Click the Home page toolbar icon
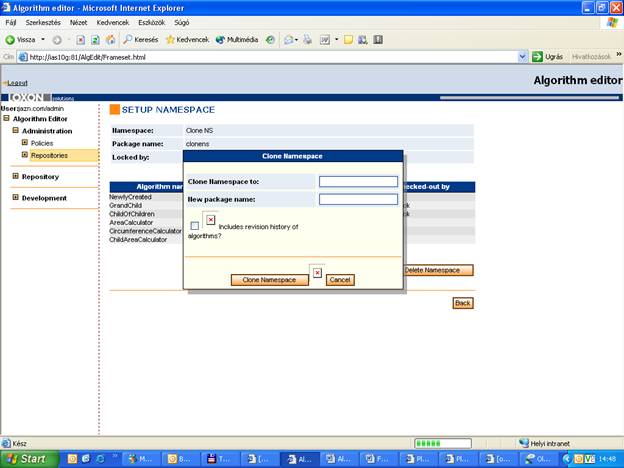This screenshot has width=624, height=468. 110,40
